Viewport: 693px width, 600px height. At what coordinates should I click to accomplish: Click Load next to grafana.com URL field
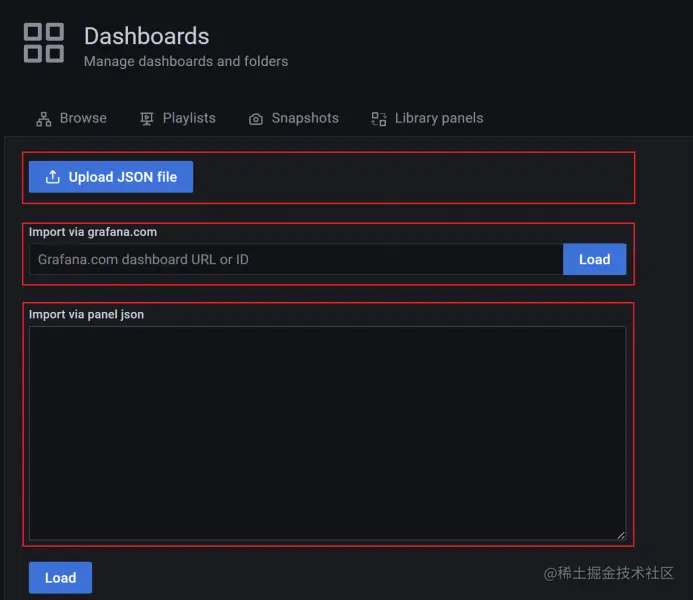594,259
